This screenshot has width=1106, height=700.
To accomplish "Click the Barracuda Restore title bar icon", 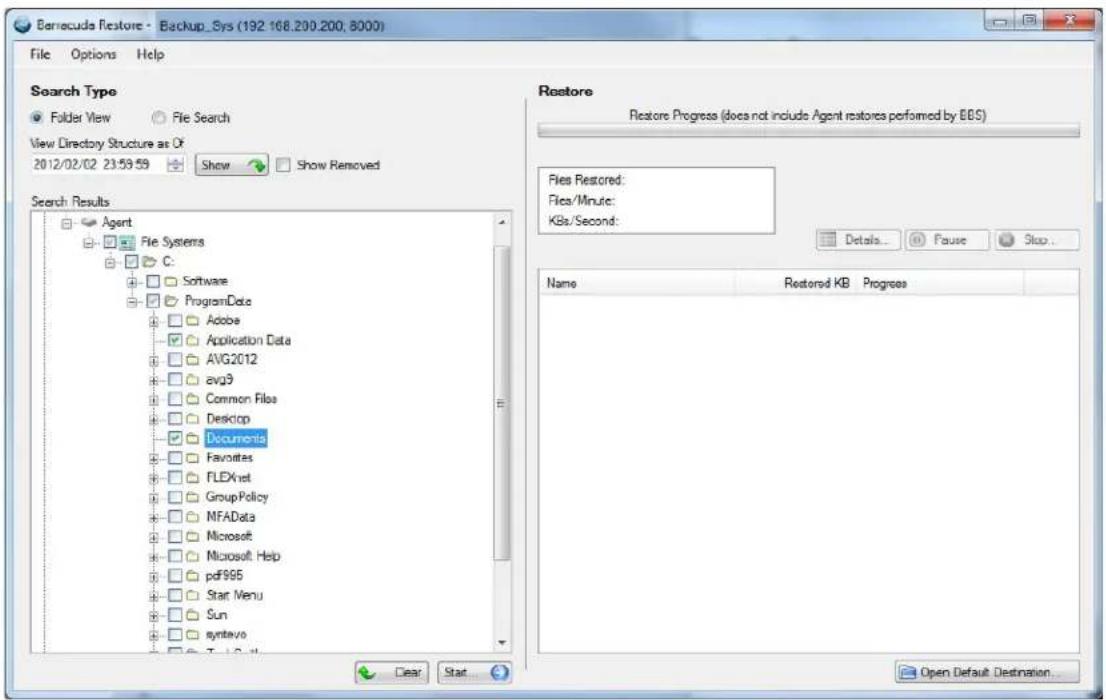I will click(x=23, y=25).
